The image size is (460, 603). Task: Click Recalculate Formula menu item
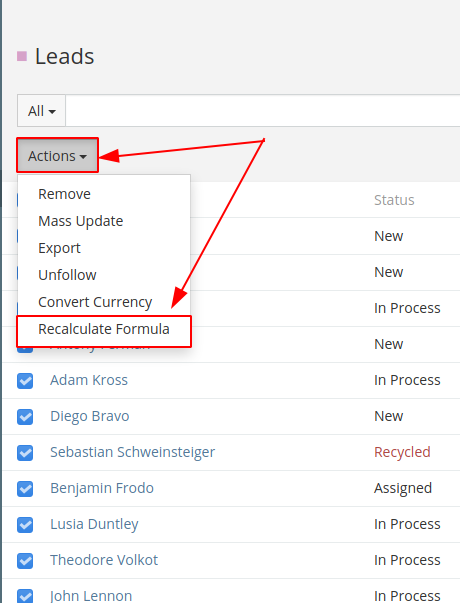104,329
